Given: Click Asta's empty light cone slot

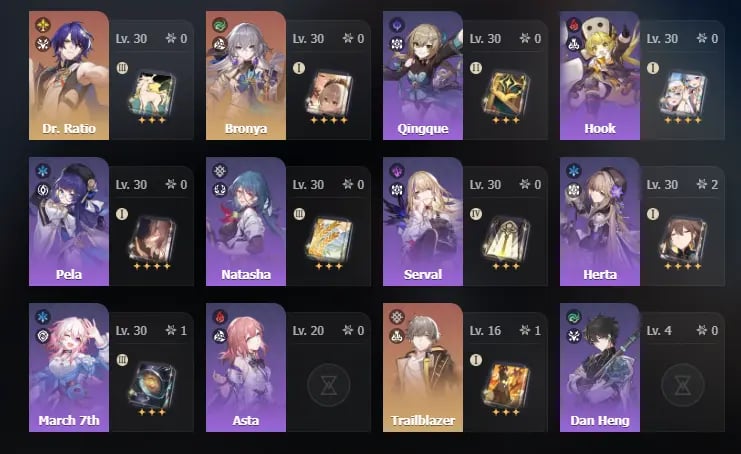Looking at the screenshot, I should coord(329,385).
